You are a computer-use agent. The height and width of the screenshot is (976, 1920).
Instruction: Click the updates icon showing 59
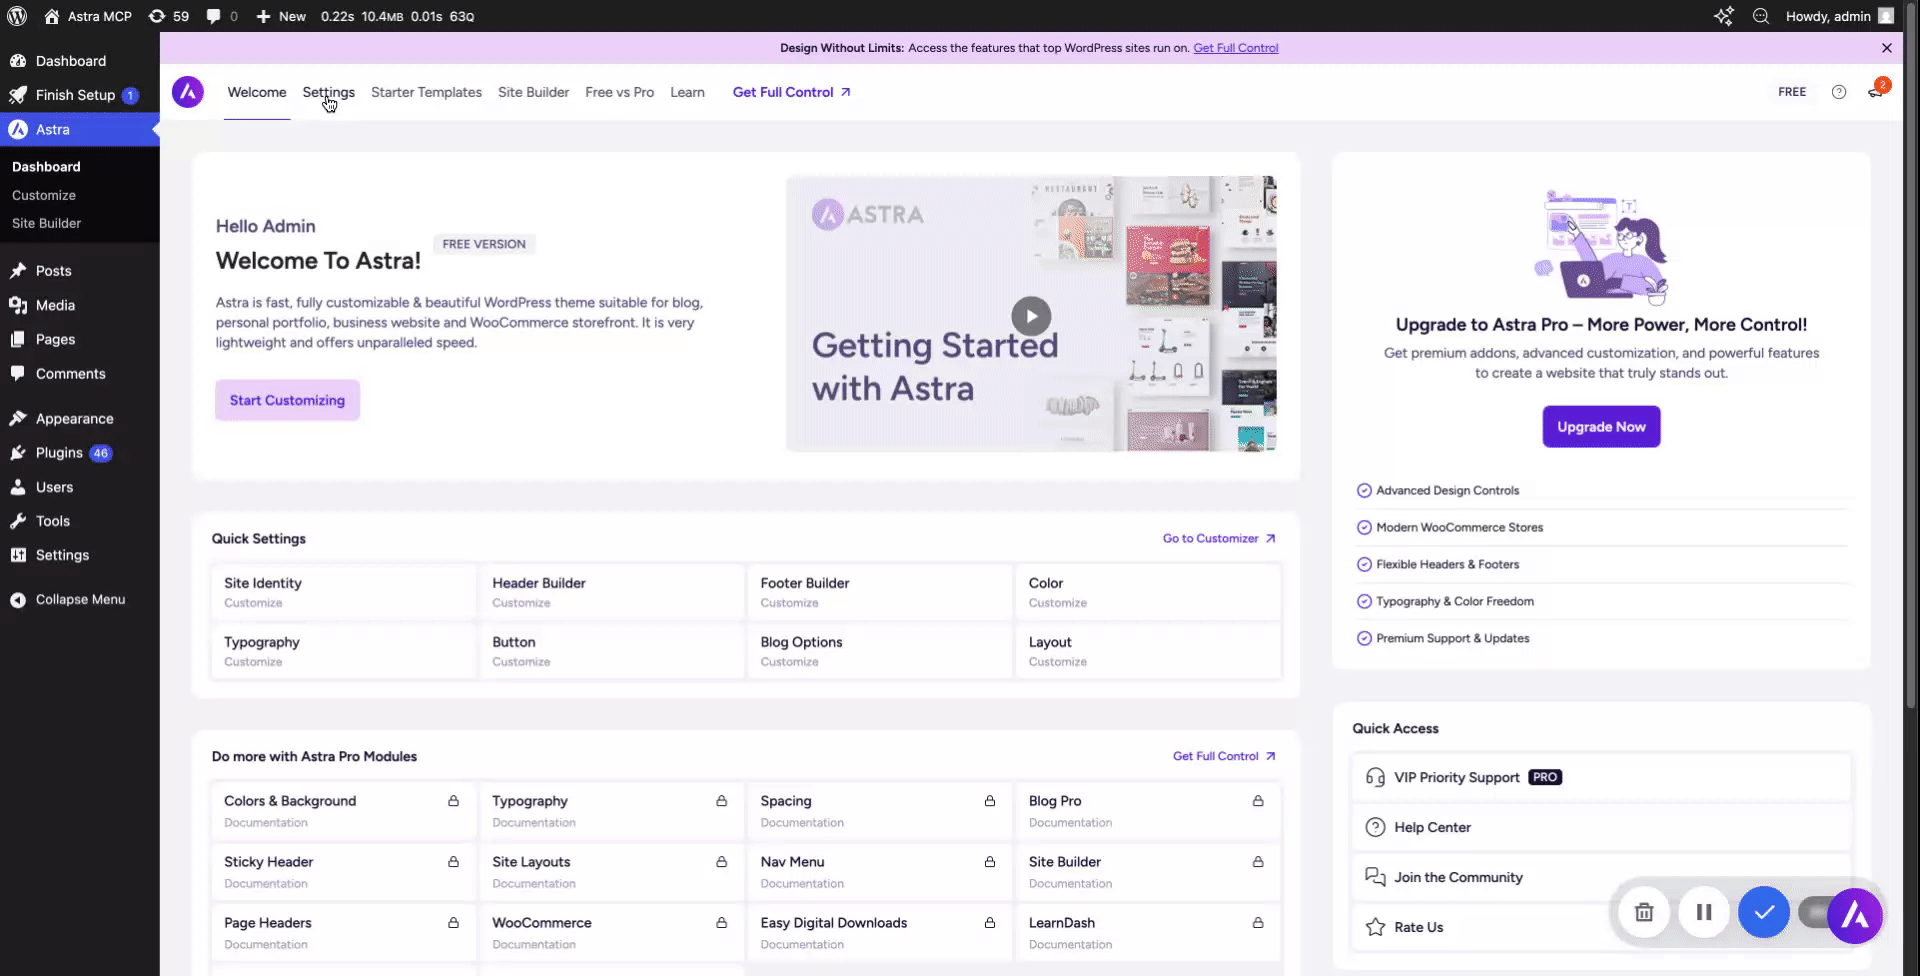click(168, 16)
